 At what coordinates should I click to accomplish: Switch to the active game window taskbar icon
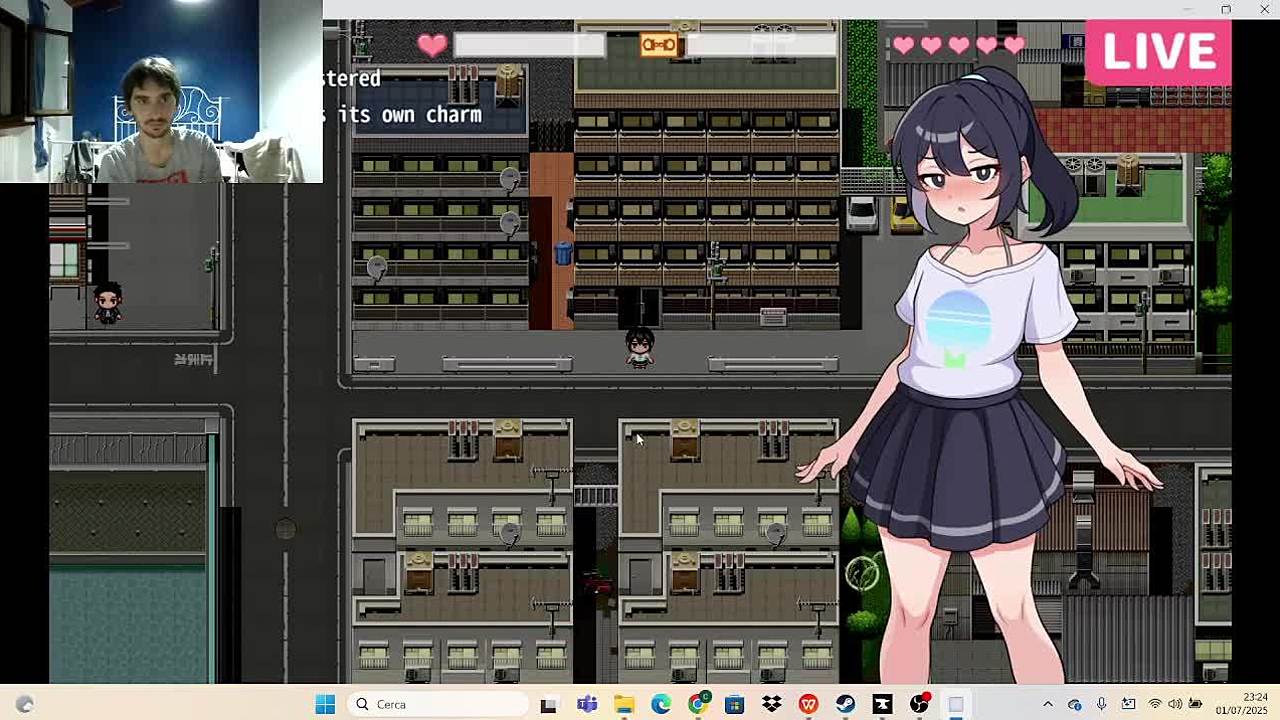point(956,705)
